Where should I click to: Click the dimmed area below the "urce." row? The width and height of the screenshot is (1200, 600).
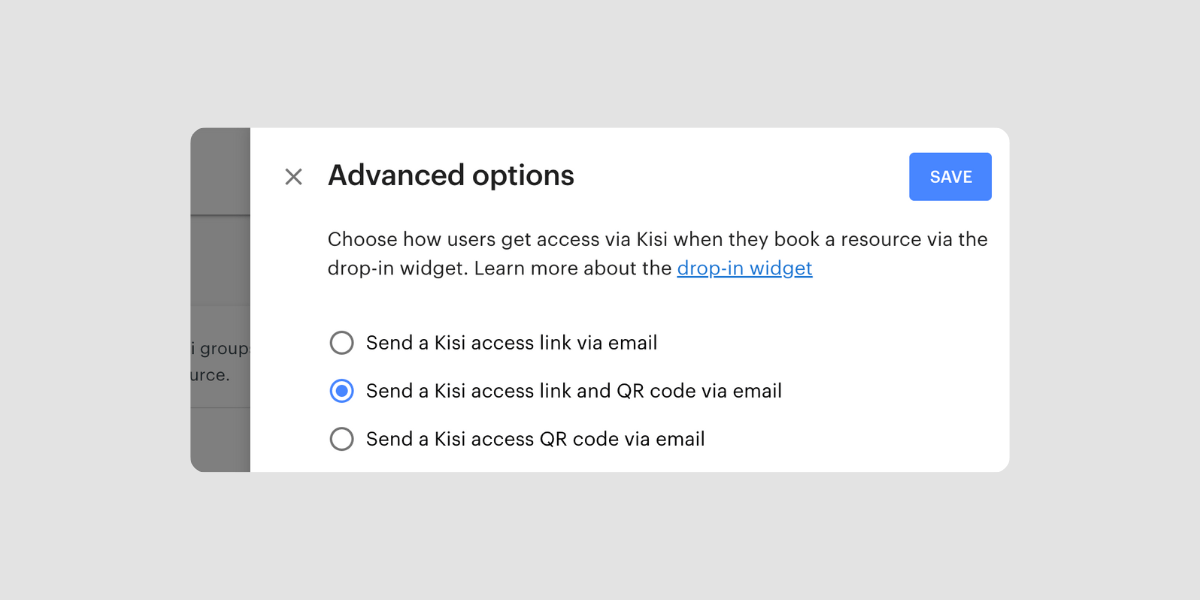point(220,438)
